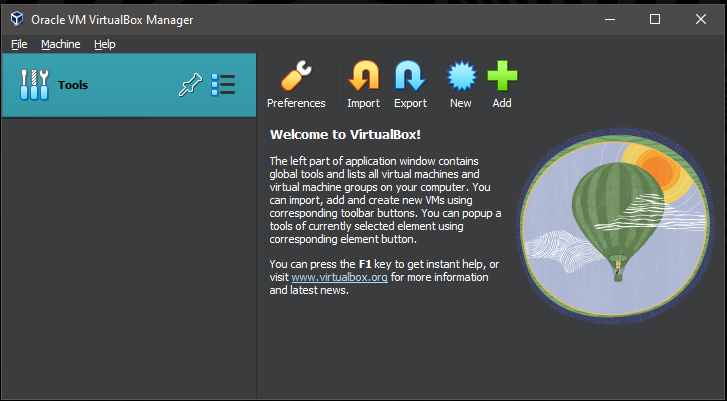Viewport: 727px width, 401px height.
Task: Select the Tools item in sidebar
Action: (129, 85)
